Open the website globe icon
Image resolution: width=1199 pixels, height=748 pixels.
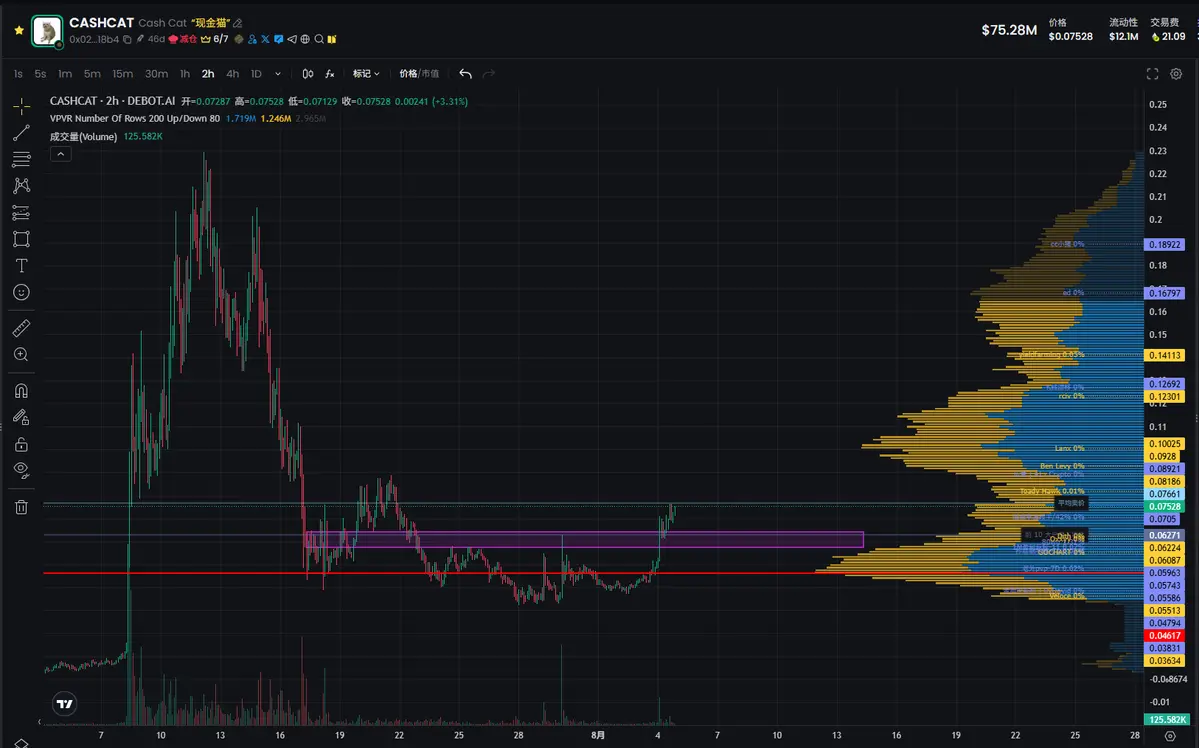tap(305, 39)
